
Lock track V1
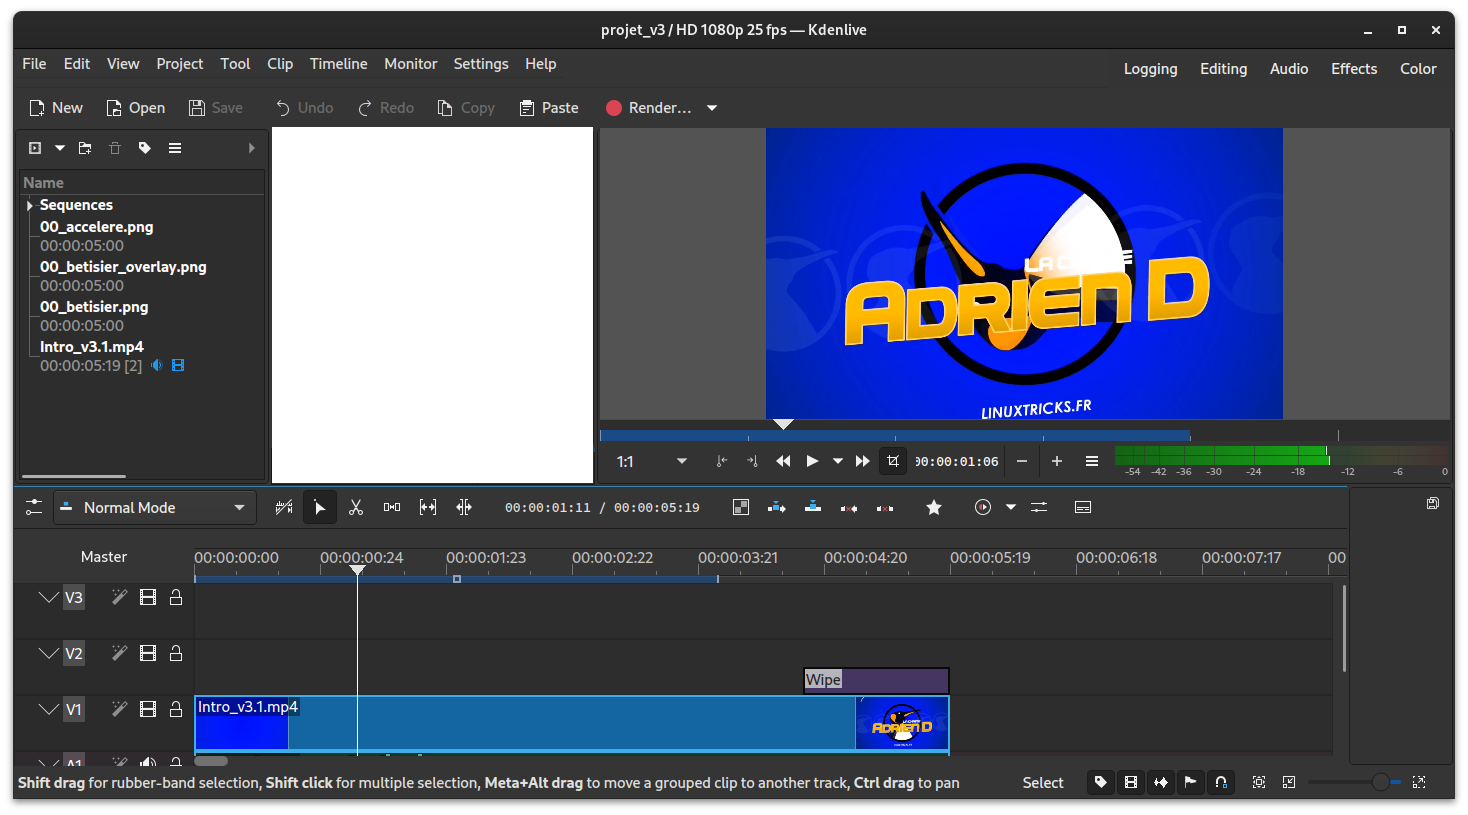pos(176,710)
